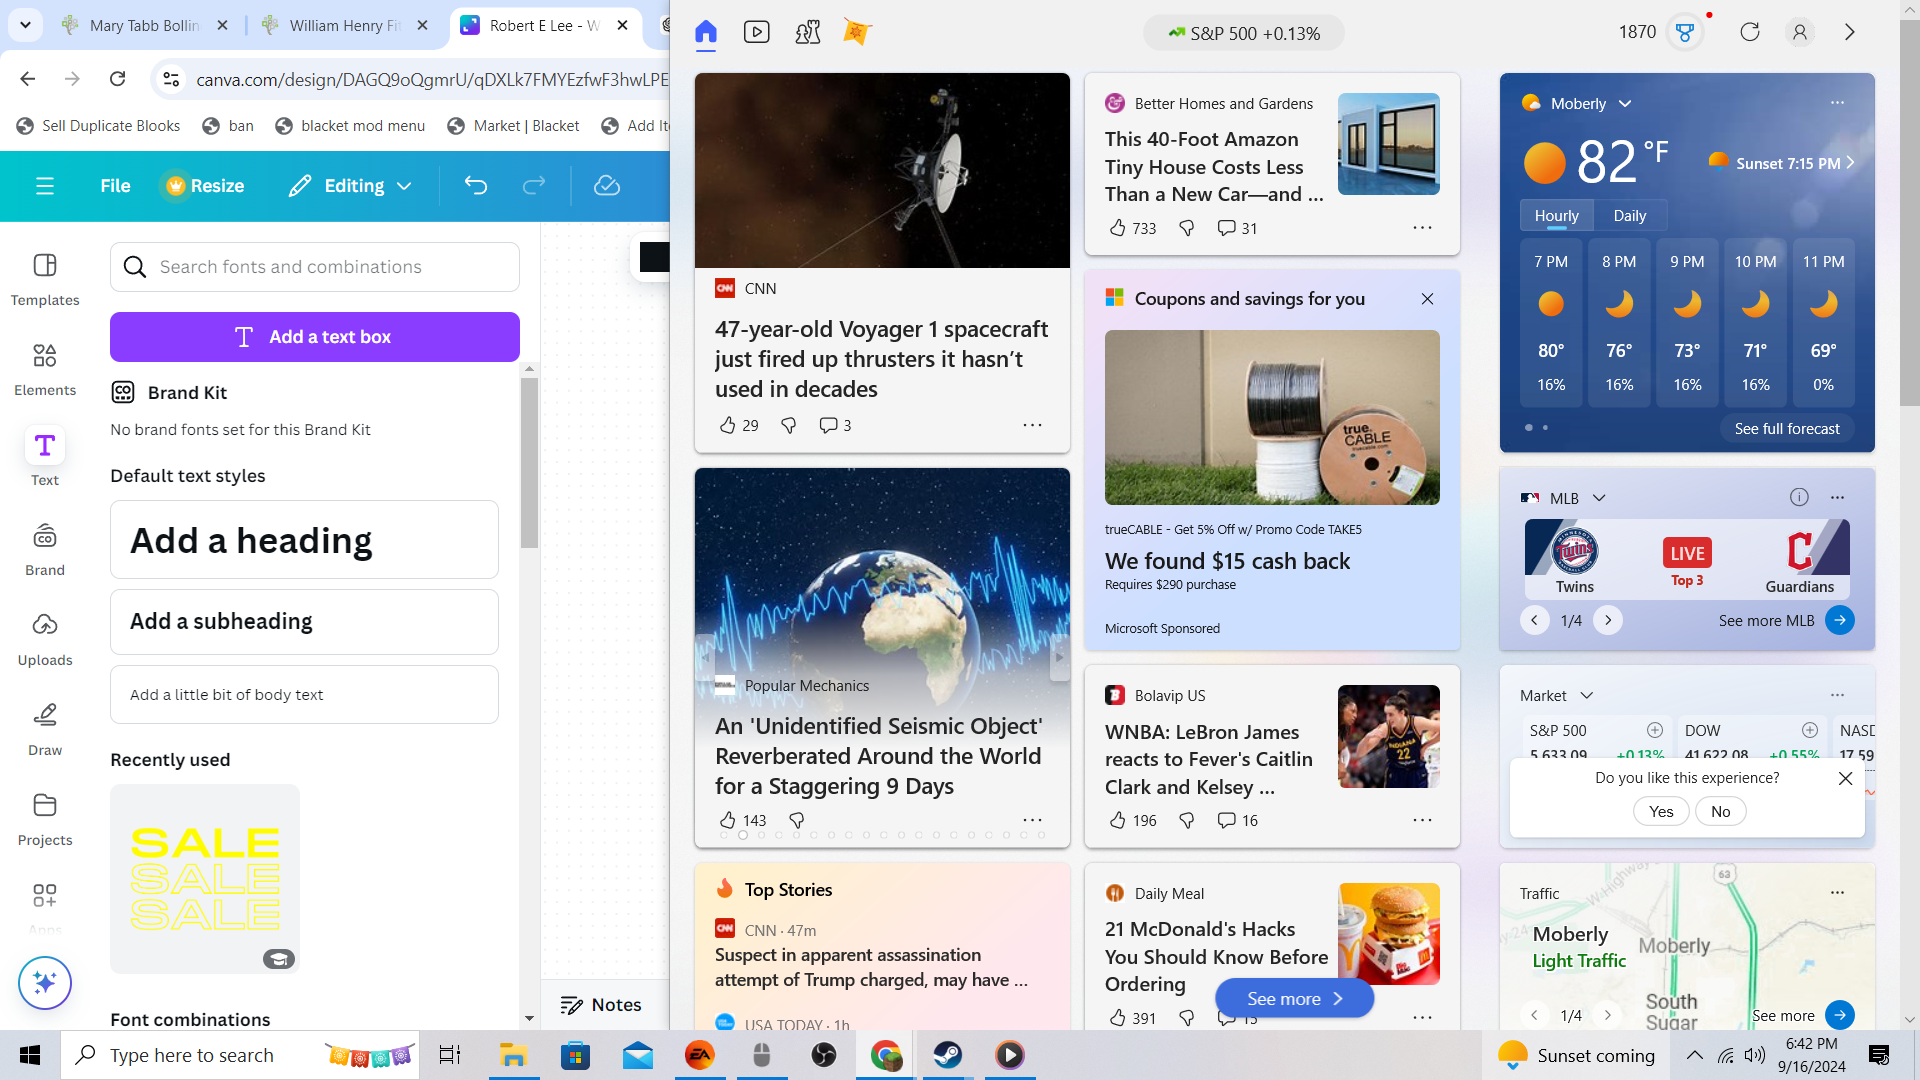The height and width of the screenshot is (1080, 1920).
Task: Open the File menu in Canva
Action: pyautogui.click(x=115, y=186)
